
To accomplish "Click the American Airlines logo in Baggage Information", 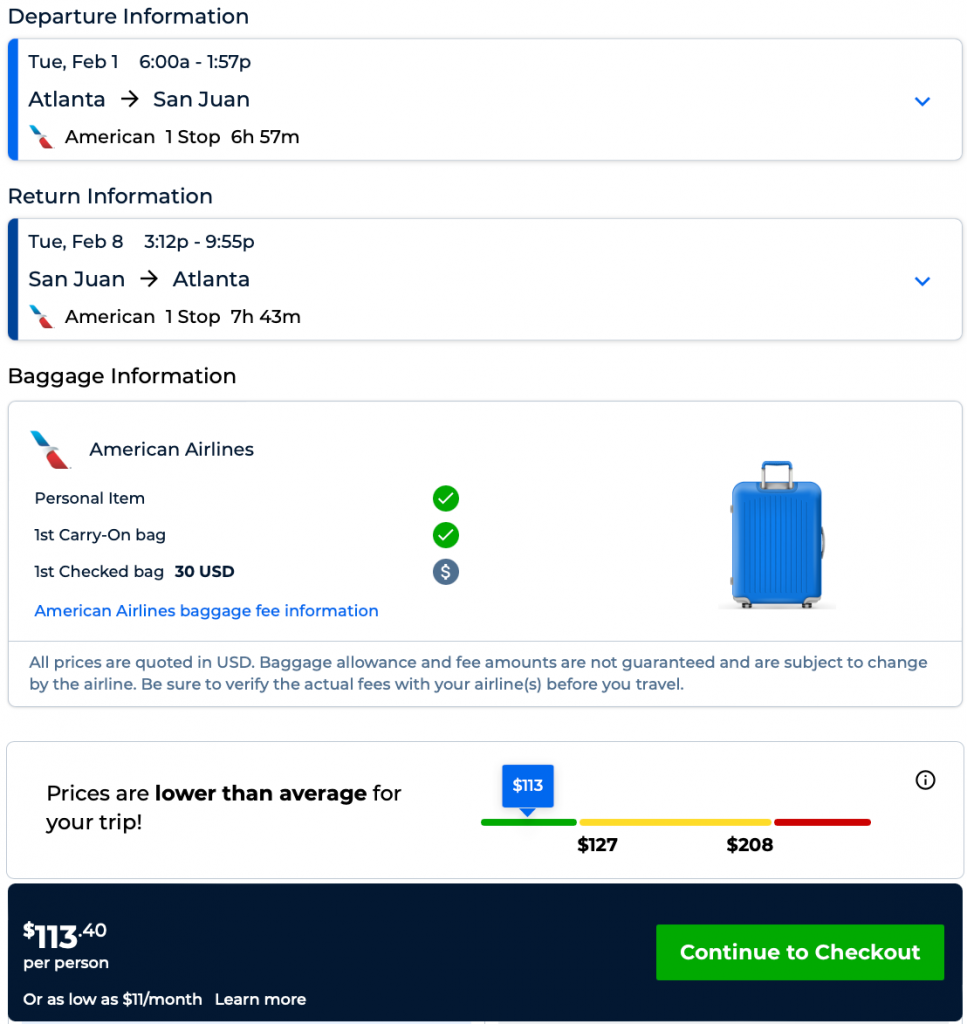I will click(51, 450).
